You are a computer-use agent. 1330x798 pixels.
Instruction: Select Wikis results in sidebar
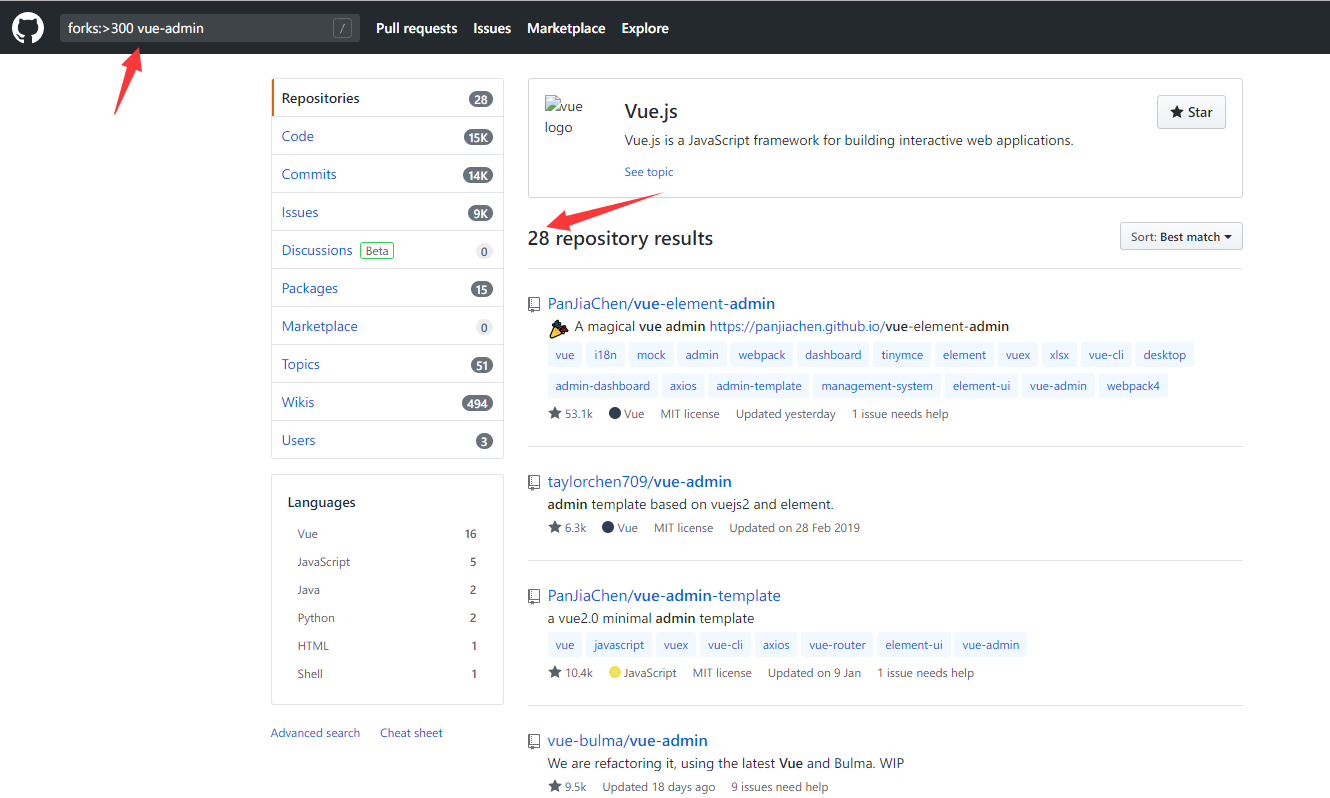387,402
